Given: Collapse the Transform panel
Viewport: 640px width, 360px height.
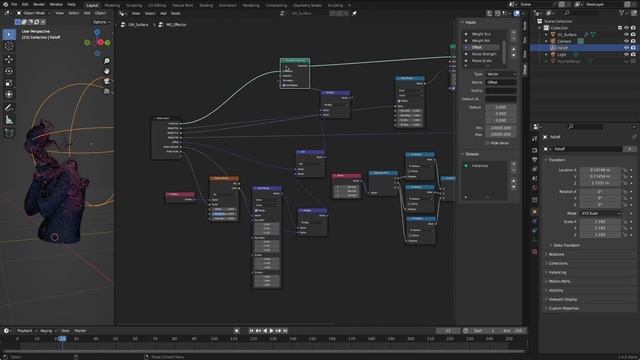Looking at the screenshot, I should (x=557, y=160).
